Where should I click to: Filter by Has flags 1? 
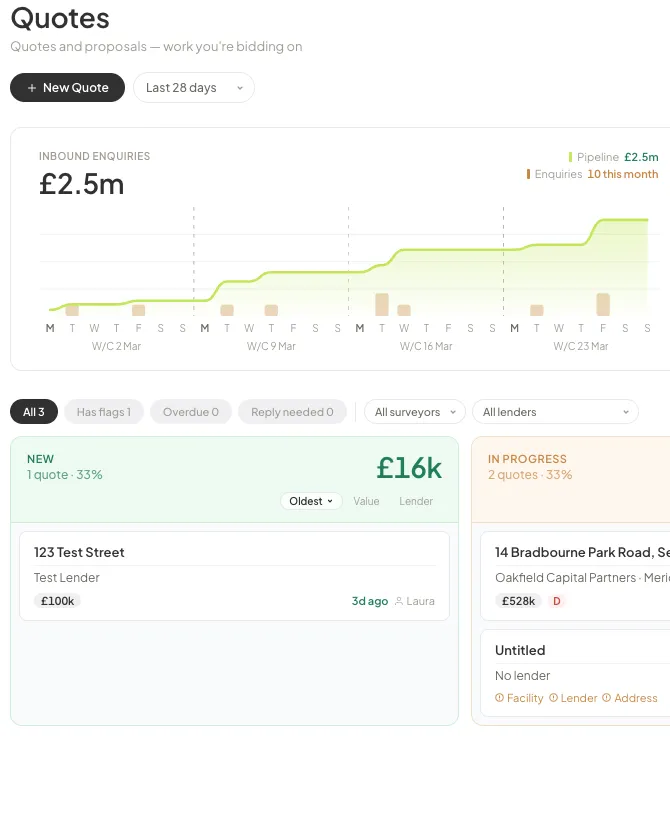click(104, 412)
